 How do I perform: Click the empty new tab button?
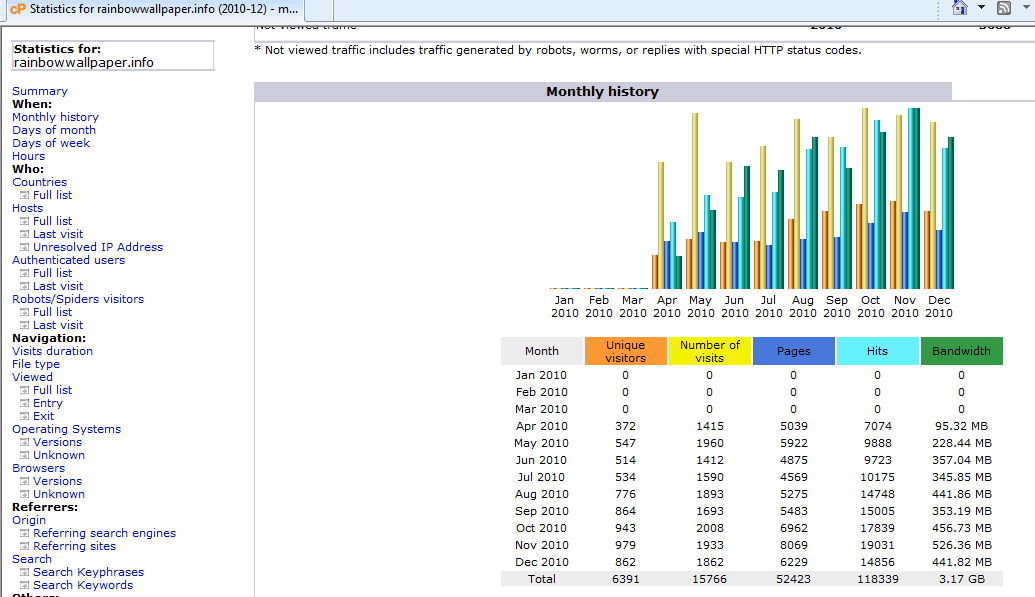coord(318,9)
